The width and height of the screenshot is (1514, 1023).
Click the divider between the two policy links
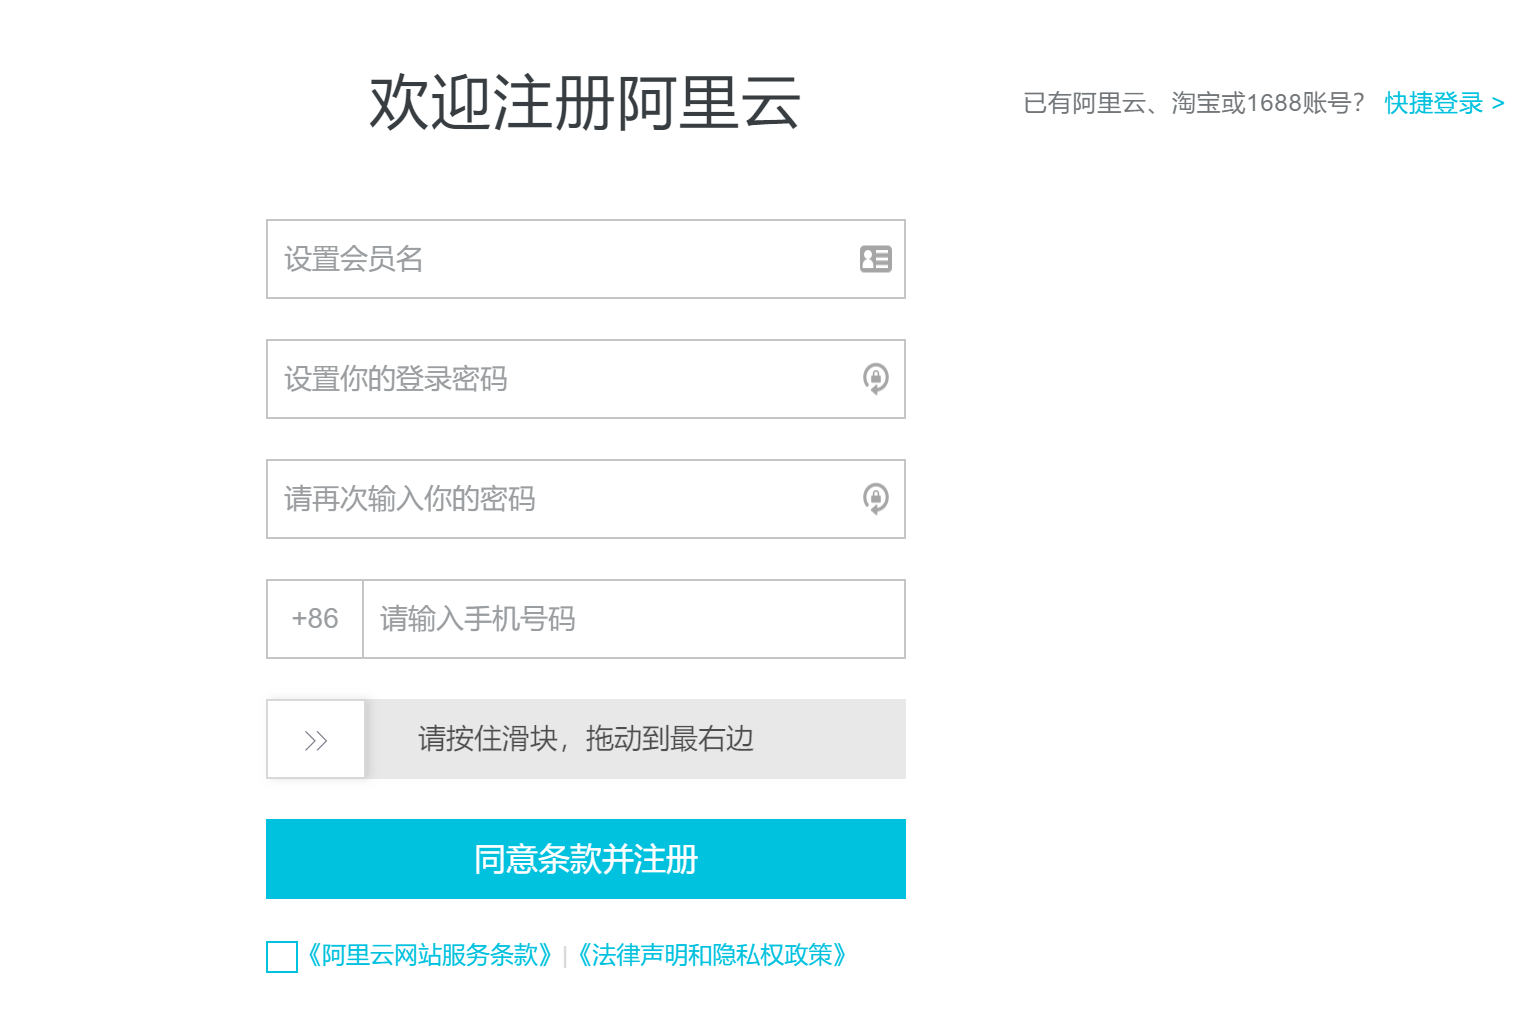(565, 957)
